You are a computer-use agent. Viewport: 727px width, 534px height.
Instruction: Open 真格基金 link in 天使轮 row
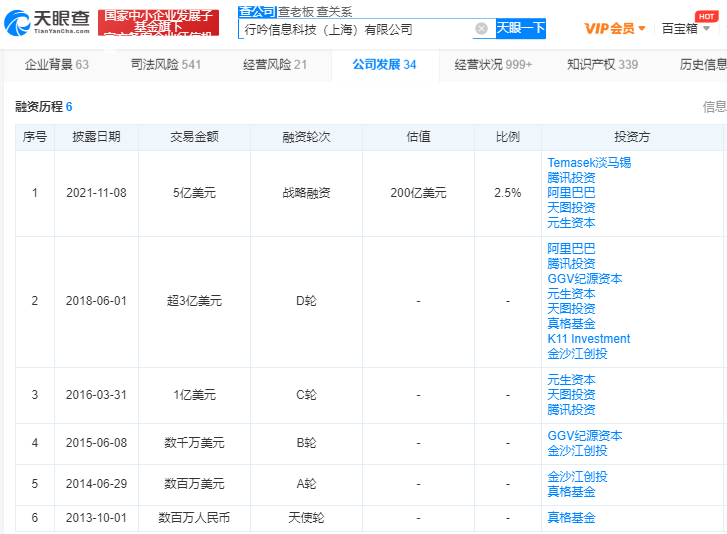pyautogui.click(x=571, y=518)
